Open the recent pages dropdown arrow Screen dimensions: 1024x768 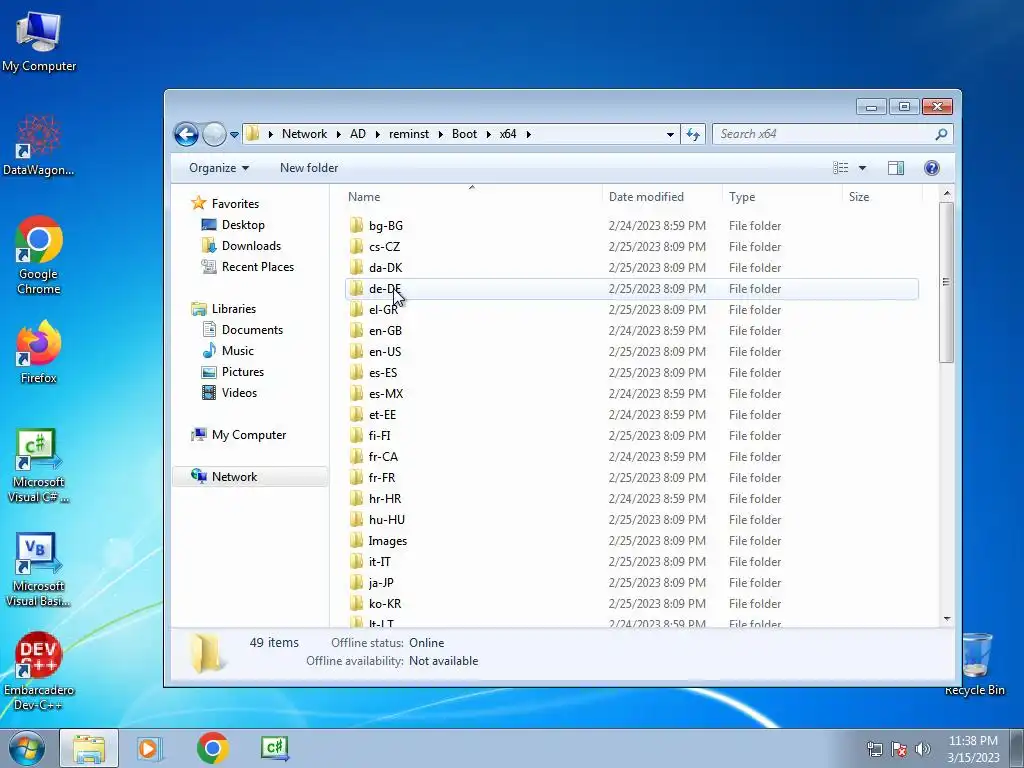pos(234,135)
